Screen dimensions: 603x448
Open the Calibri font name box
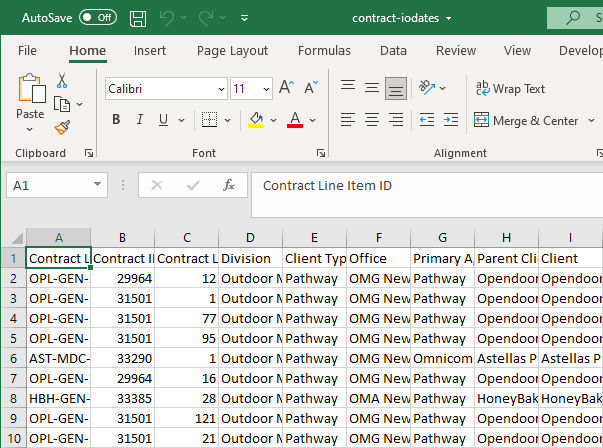(166, 89)
